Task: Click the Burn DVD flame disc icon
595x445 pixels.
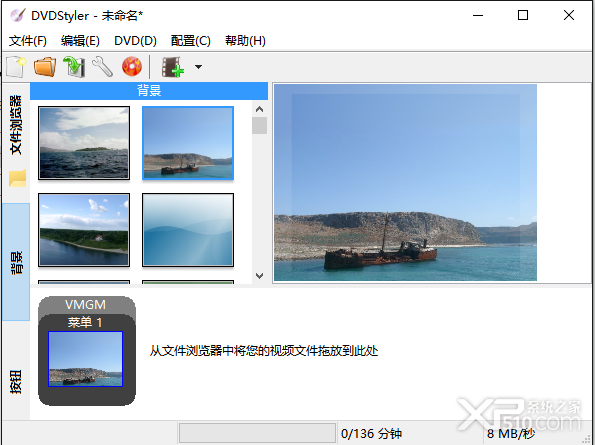Action: pyautogui.click(x=132, y=67)
